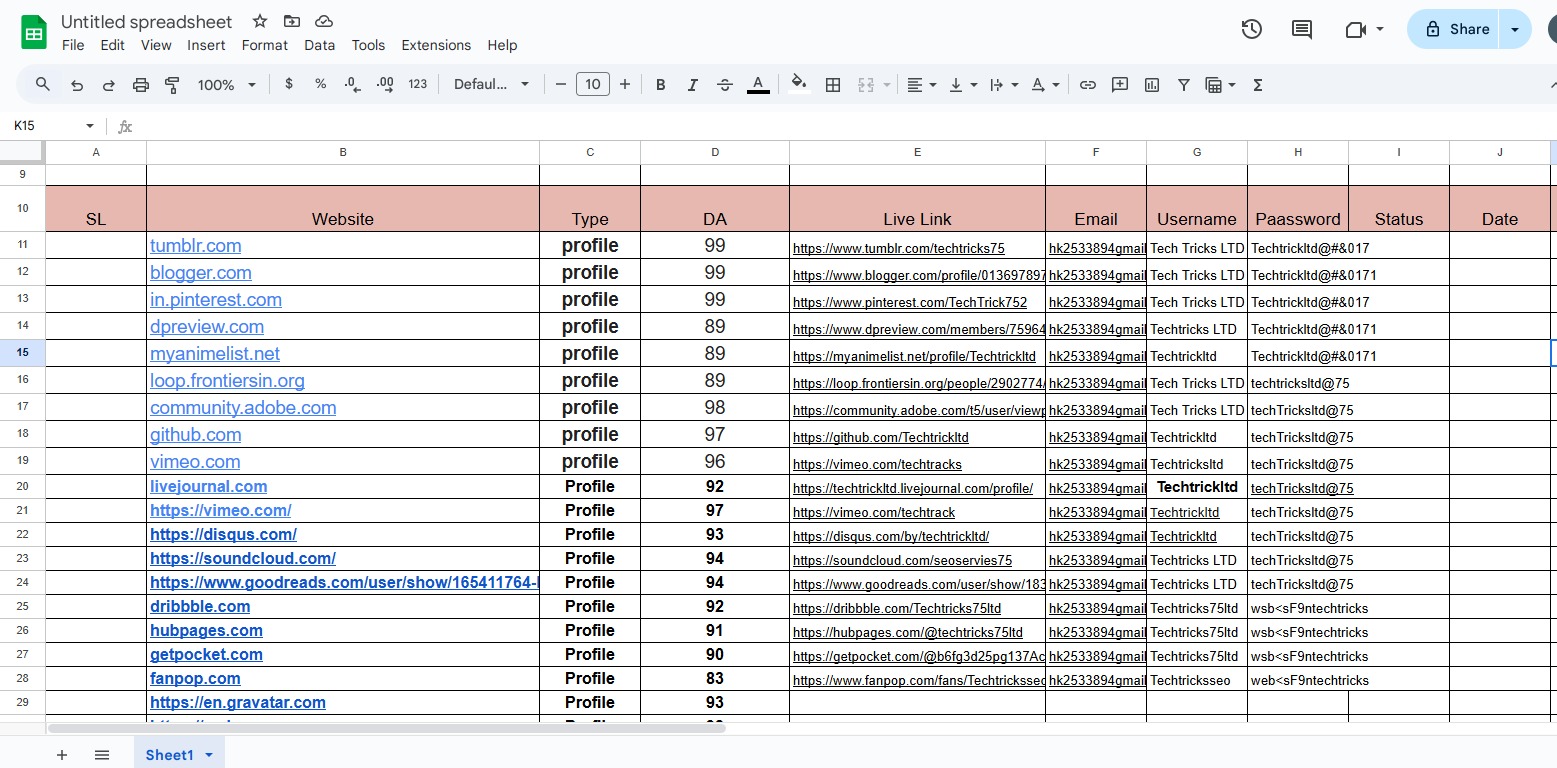The width and height of the screenshot is (1557, 768).
Task: Toggle italic formatting
Action: 692,85
